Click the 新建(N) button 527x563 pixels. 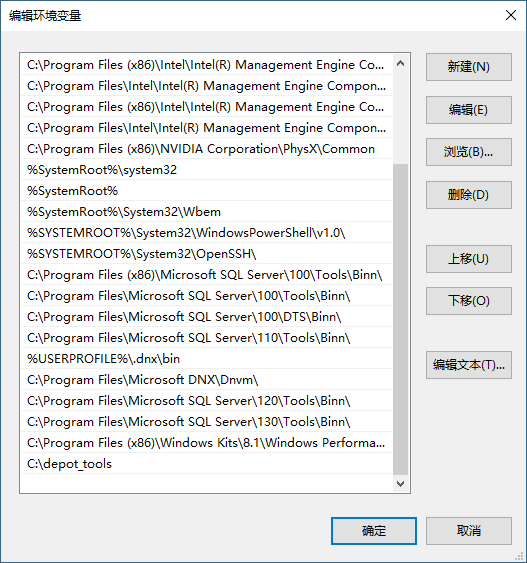(x=468, y=67)
